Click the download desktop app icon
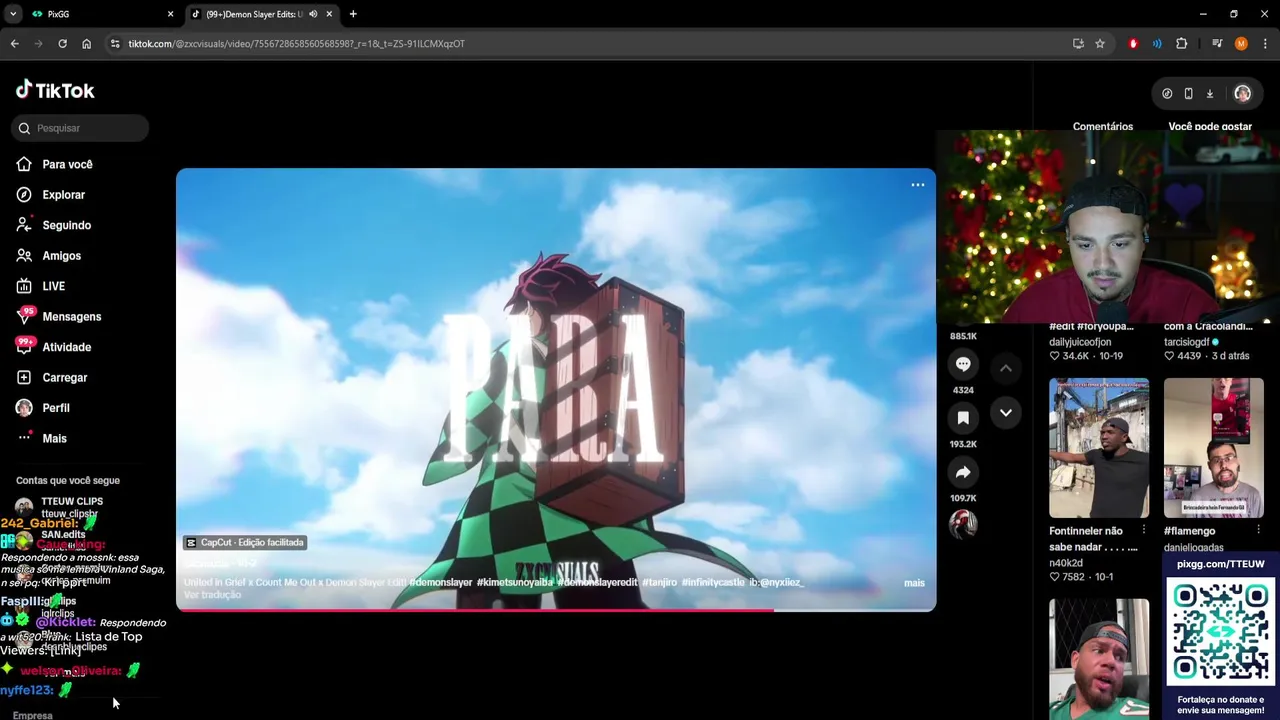Viewport: 1280px width, 720px height. coord(1209,93)
